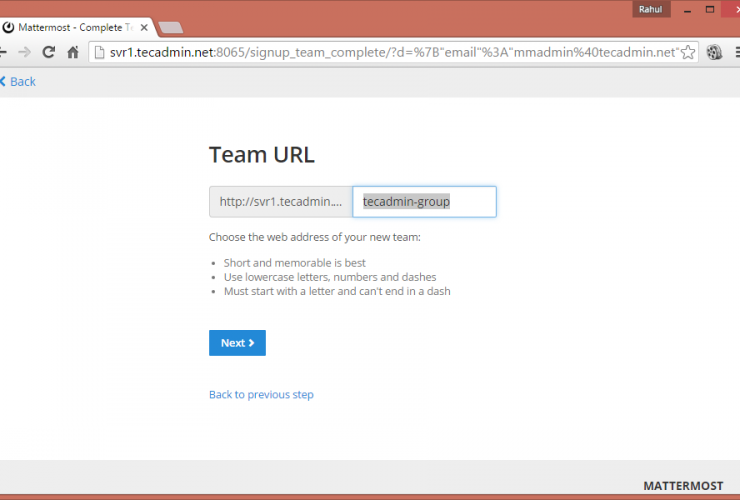The width and height of the screenshot is (740, 500).
Task: Bookmark this page with the star icon
Action: [688, 52]
